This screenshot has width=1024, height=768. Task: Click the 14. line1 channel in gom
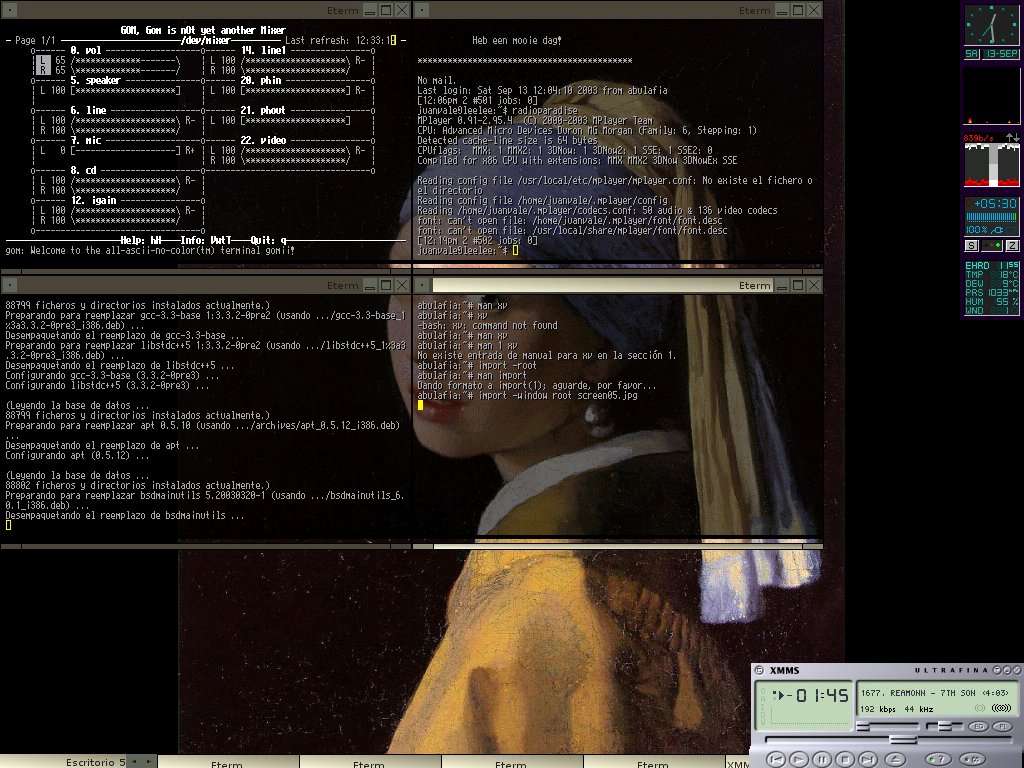click(264, 50)
